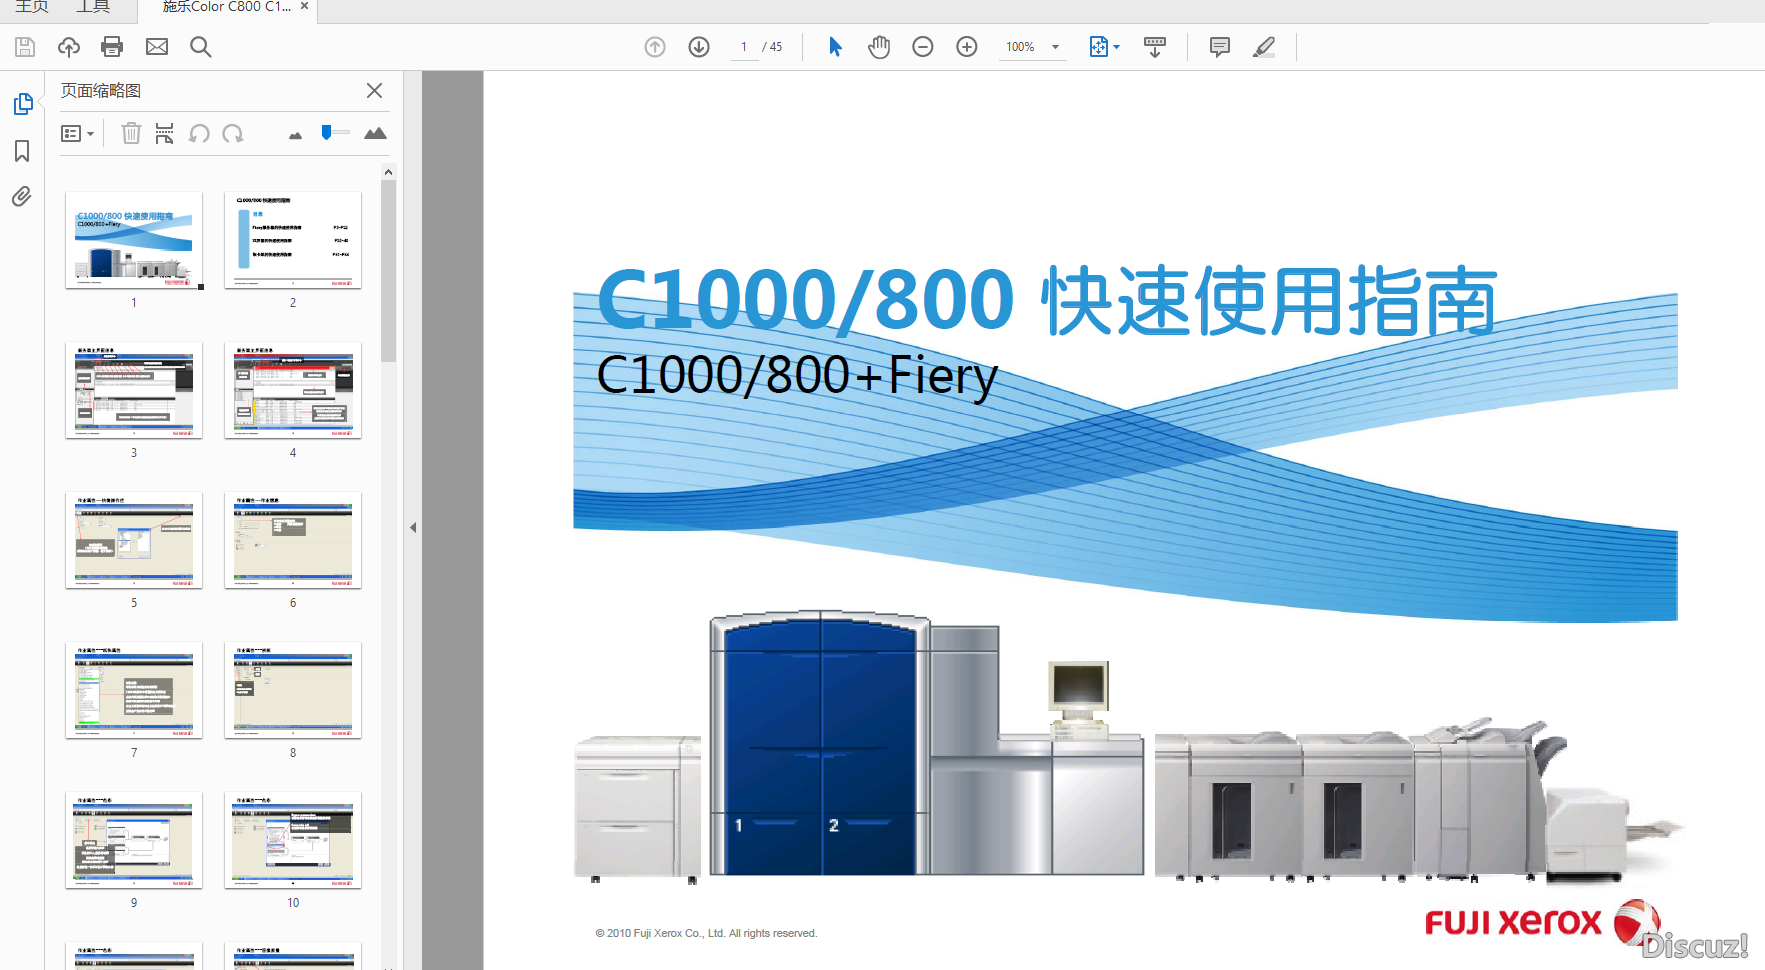This screenshot has height=970, width=1765.
Task: Add a sticky note comment
Action: [x=1219, y=47]
